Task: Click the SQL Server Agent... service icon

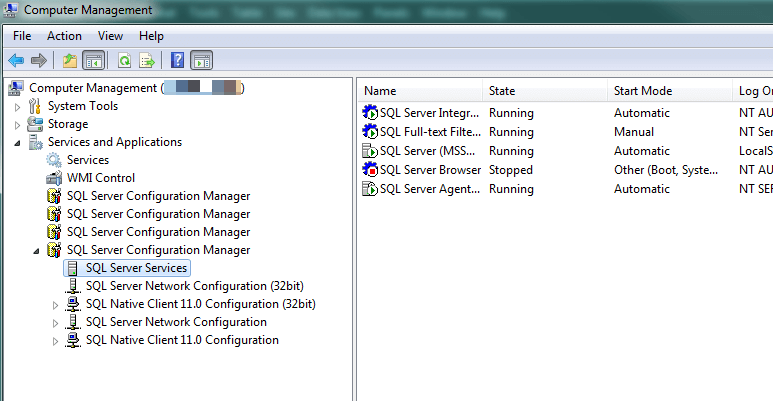Action: pyautogui.click(x=370, y=188)
